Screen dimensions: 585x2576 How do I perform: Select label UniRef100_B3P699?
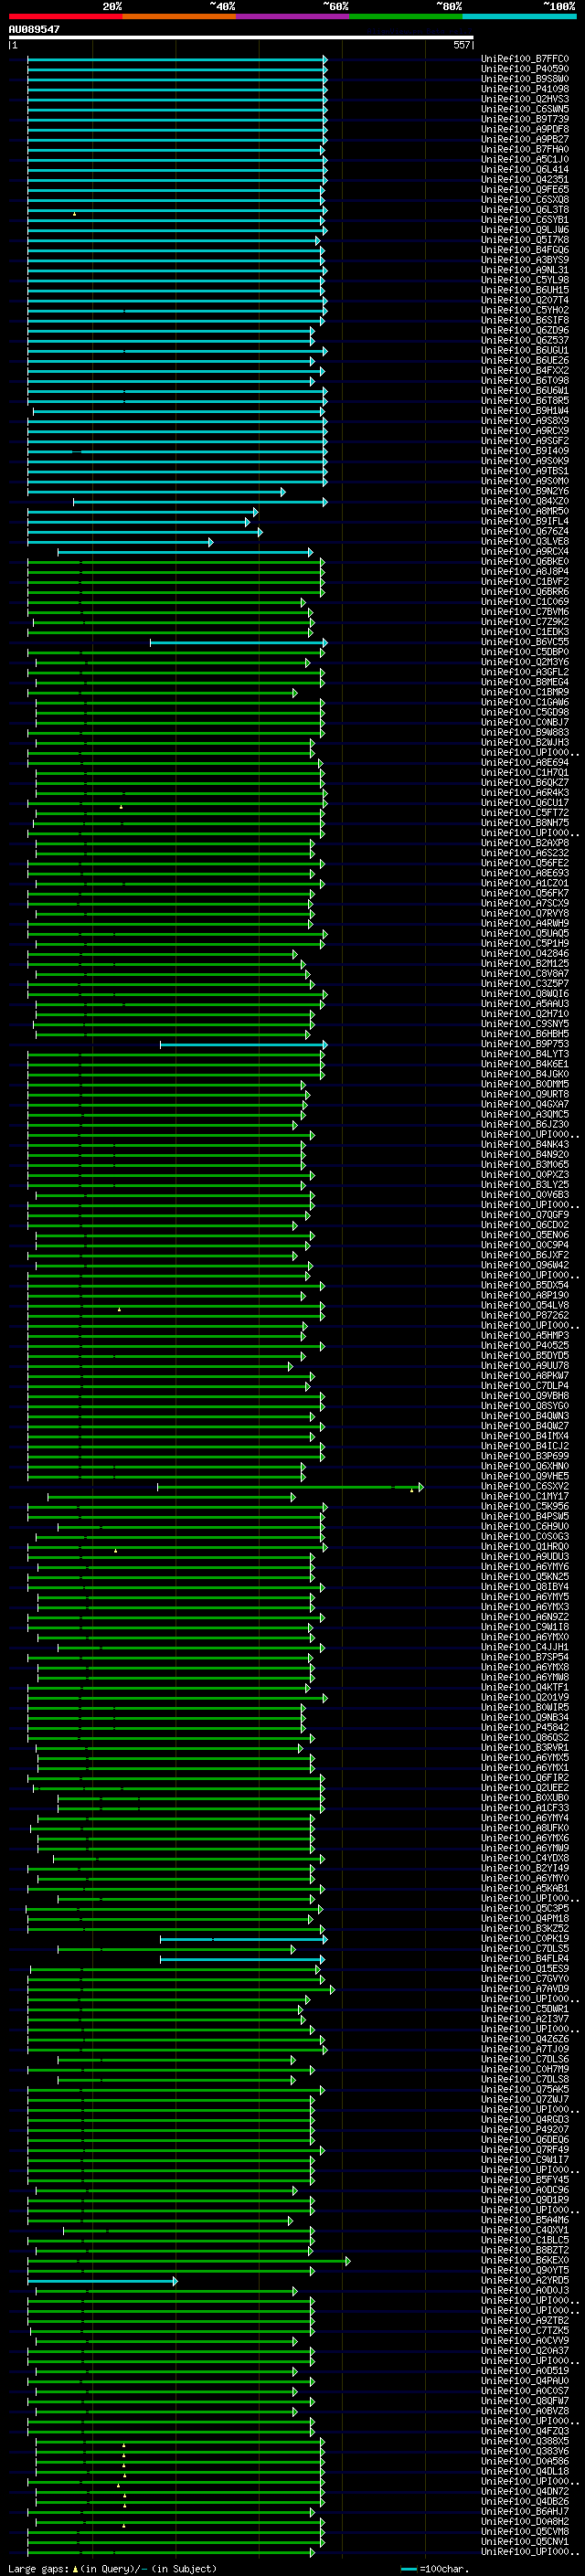point(525,1456)
